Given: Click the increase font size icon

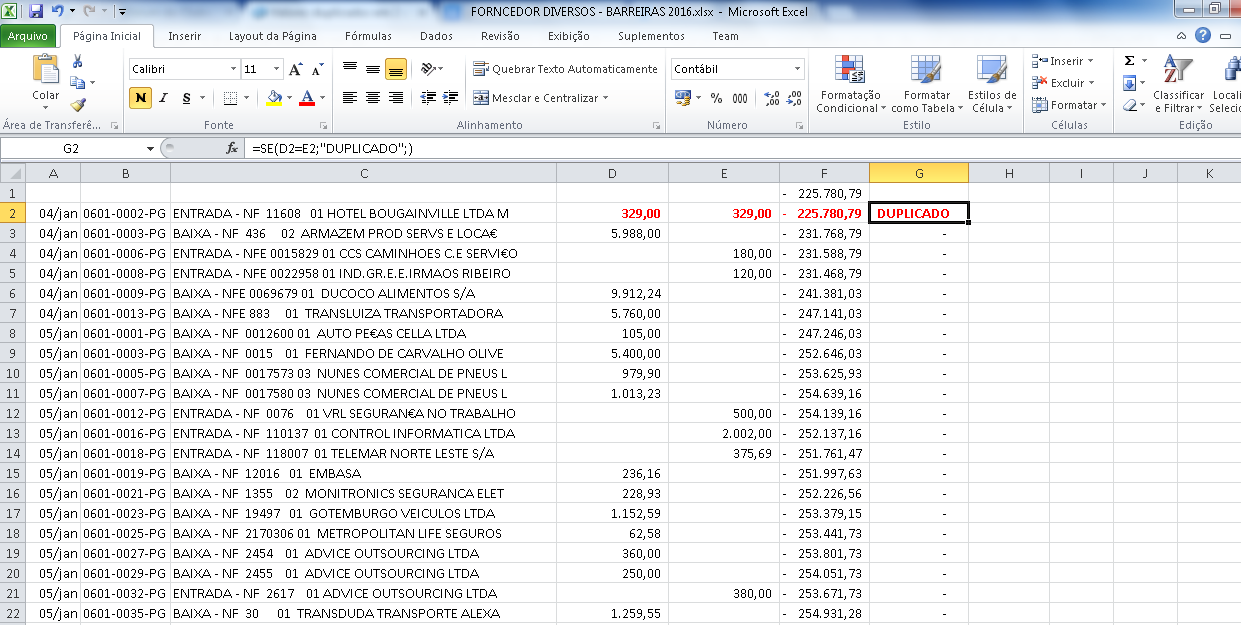Looking at the screenshot, I should pyautogui.click(x=295, y=69).
